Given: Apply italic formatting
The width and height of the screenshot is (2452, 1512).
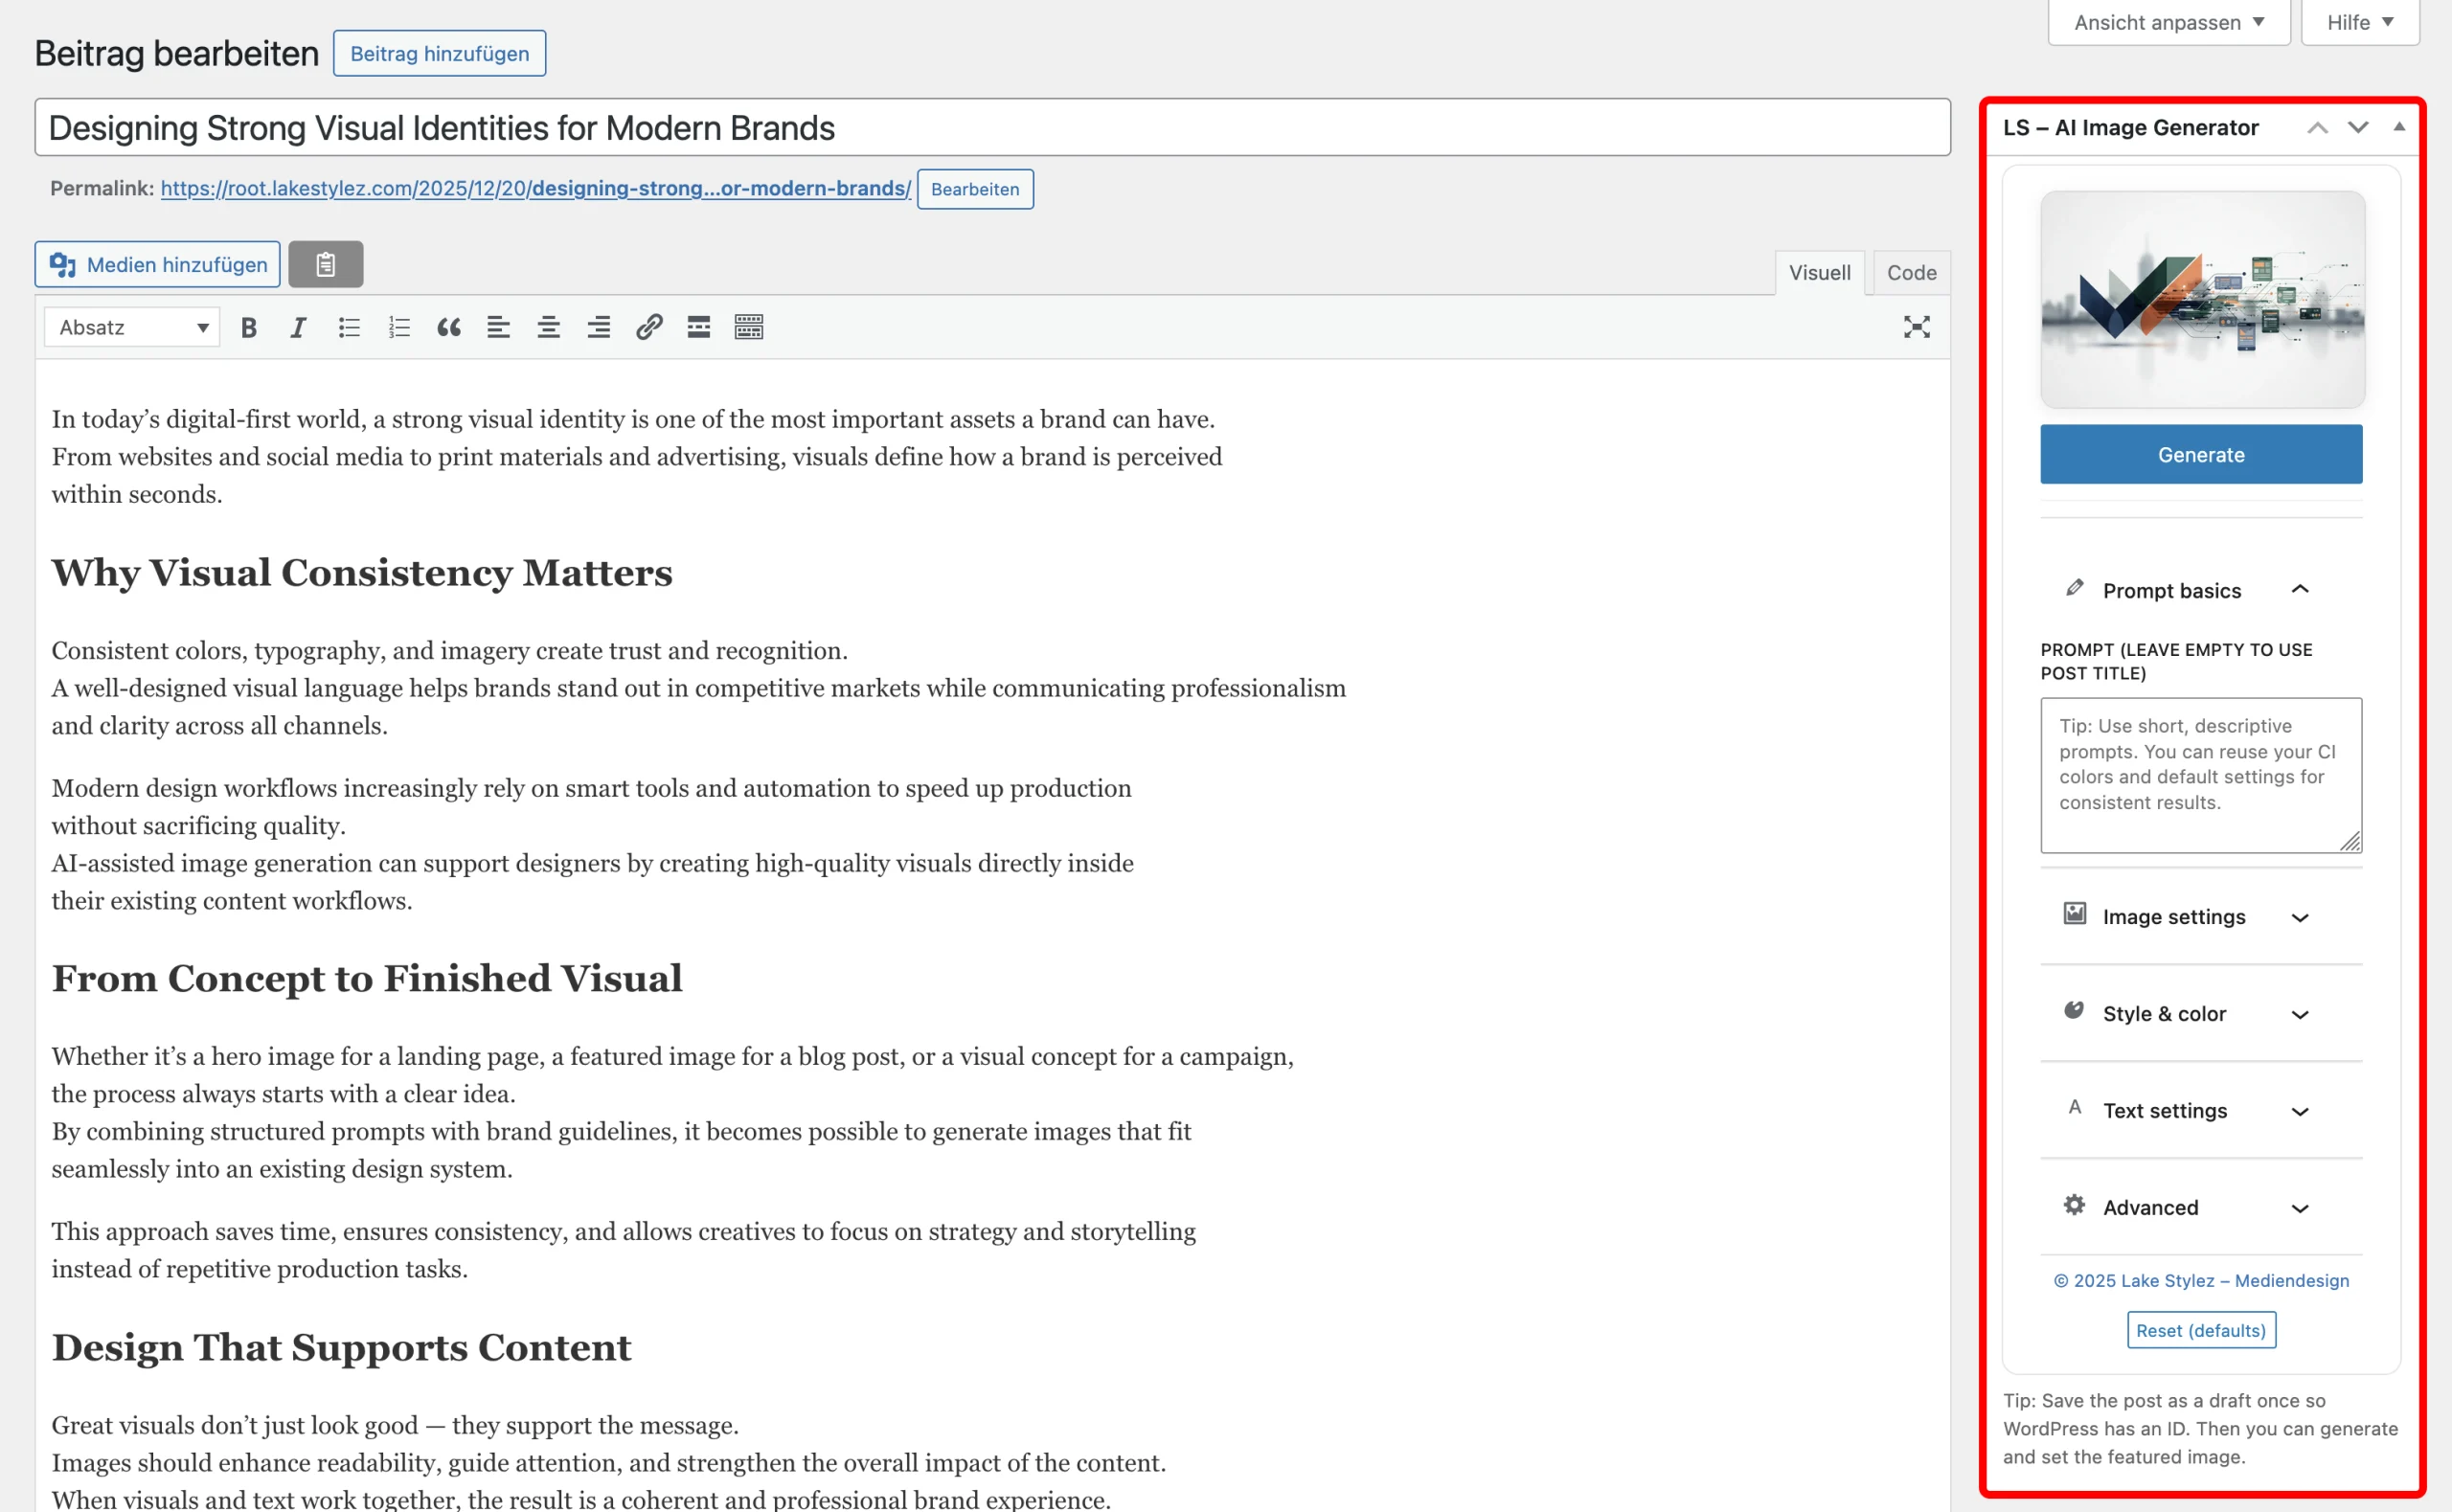Looking at the screenshot, I should coord(298,327).
